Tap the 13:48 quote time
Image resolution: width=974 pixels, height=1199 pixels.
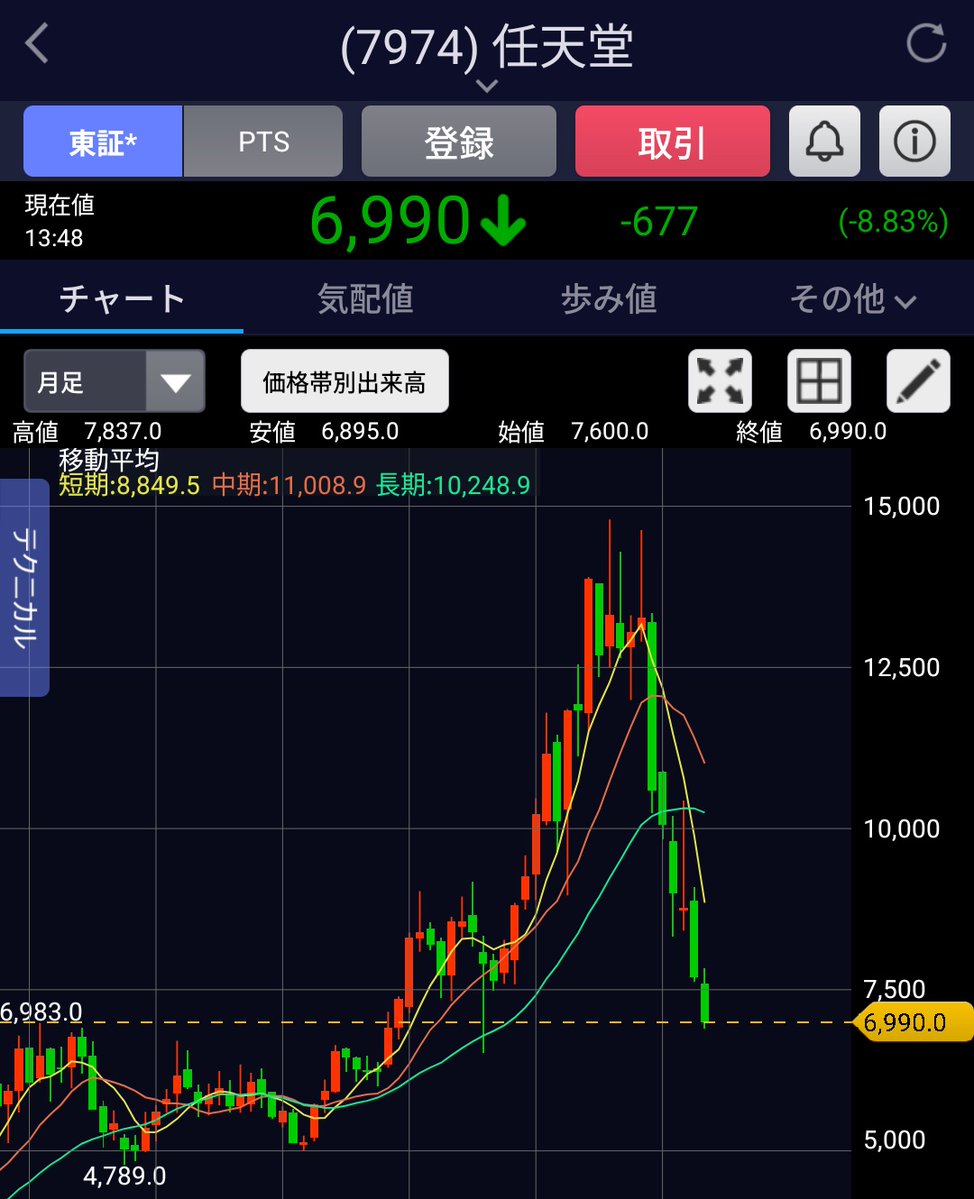point(54,238)
